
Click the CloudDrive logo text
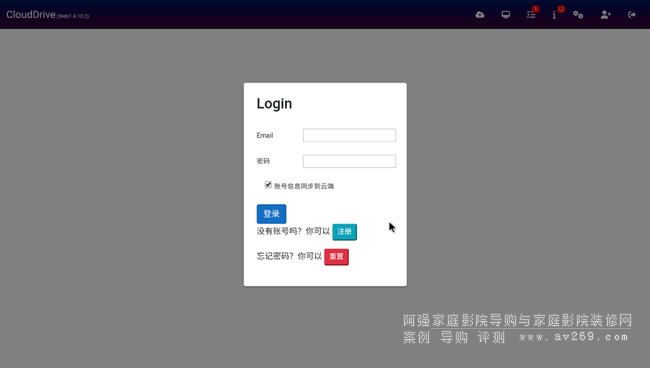[31, 15]
